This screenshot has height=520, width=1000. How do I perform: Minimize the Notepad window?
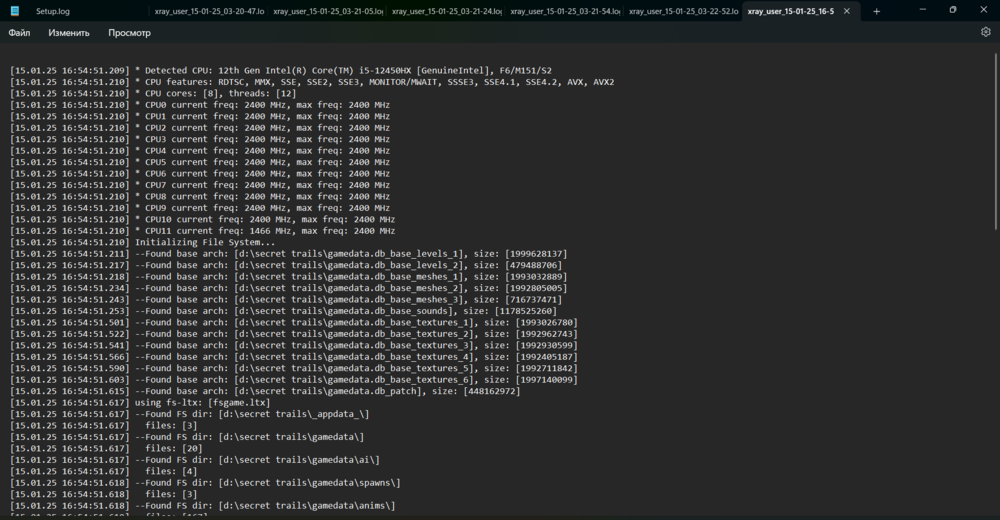[x=923, y=10]
